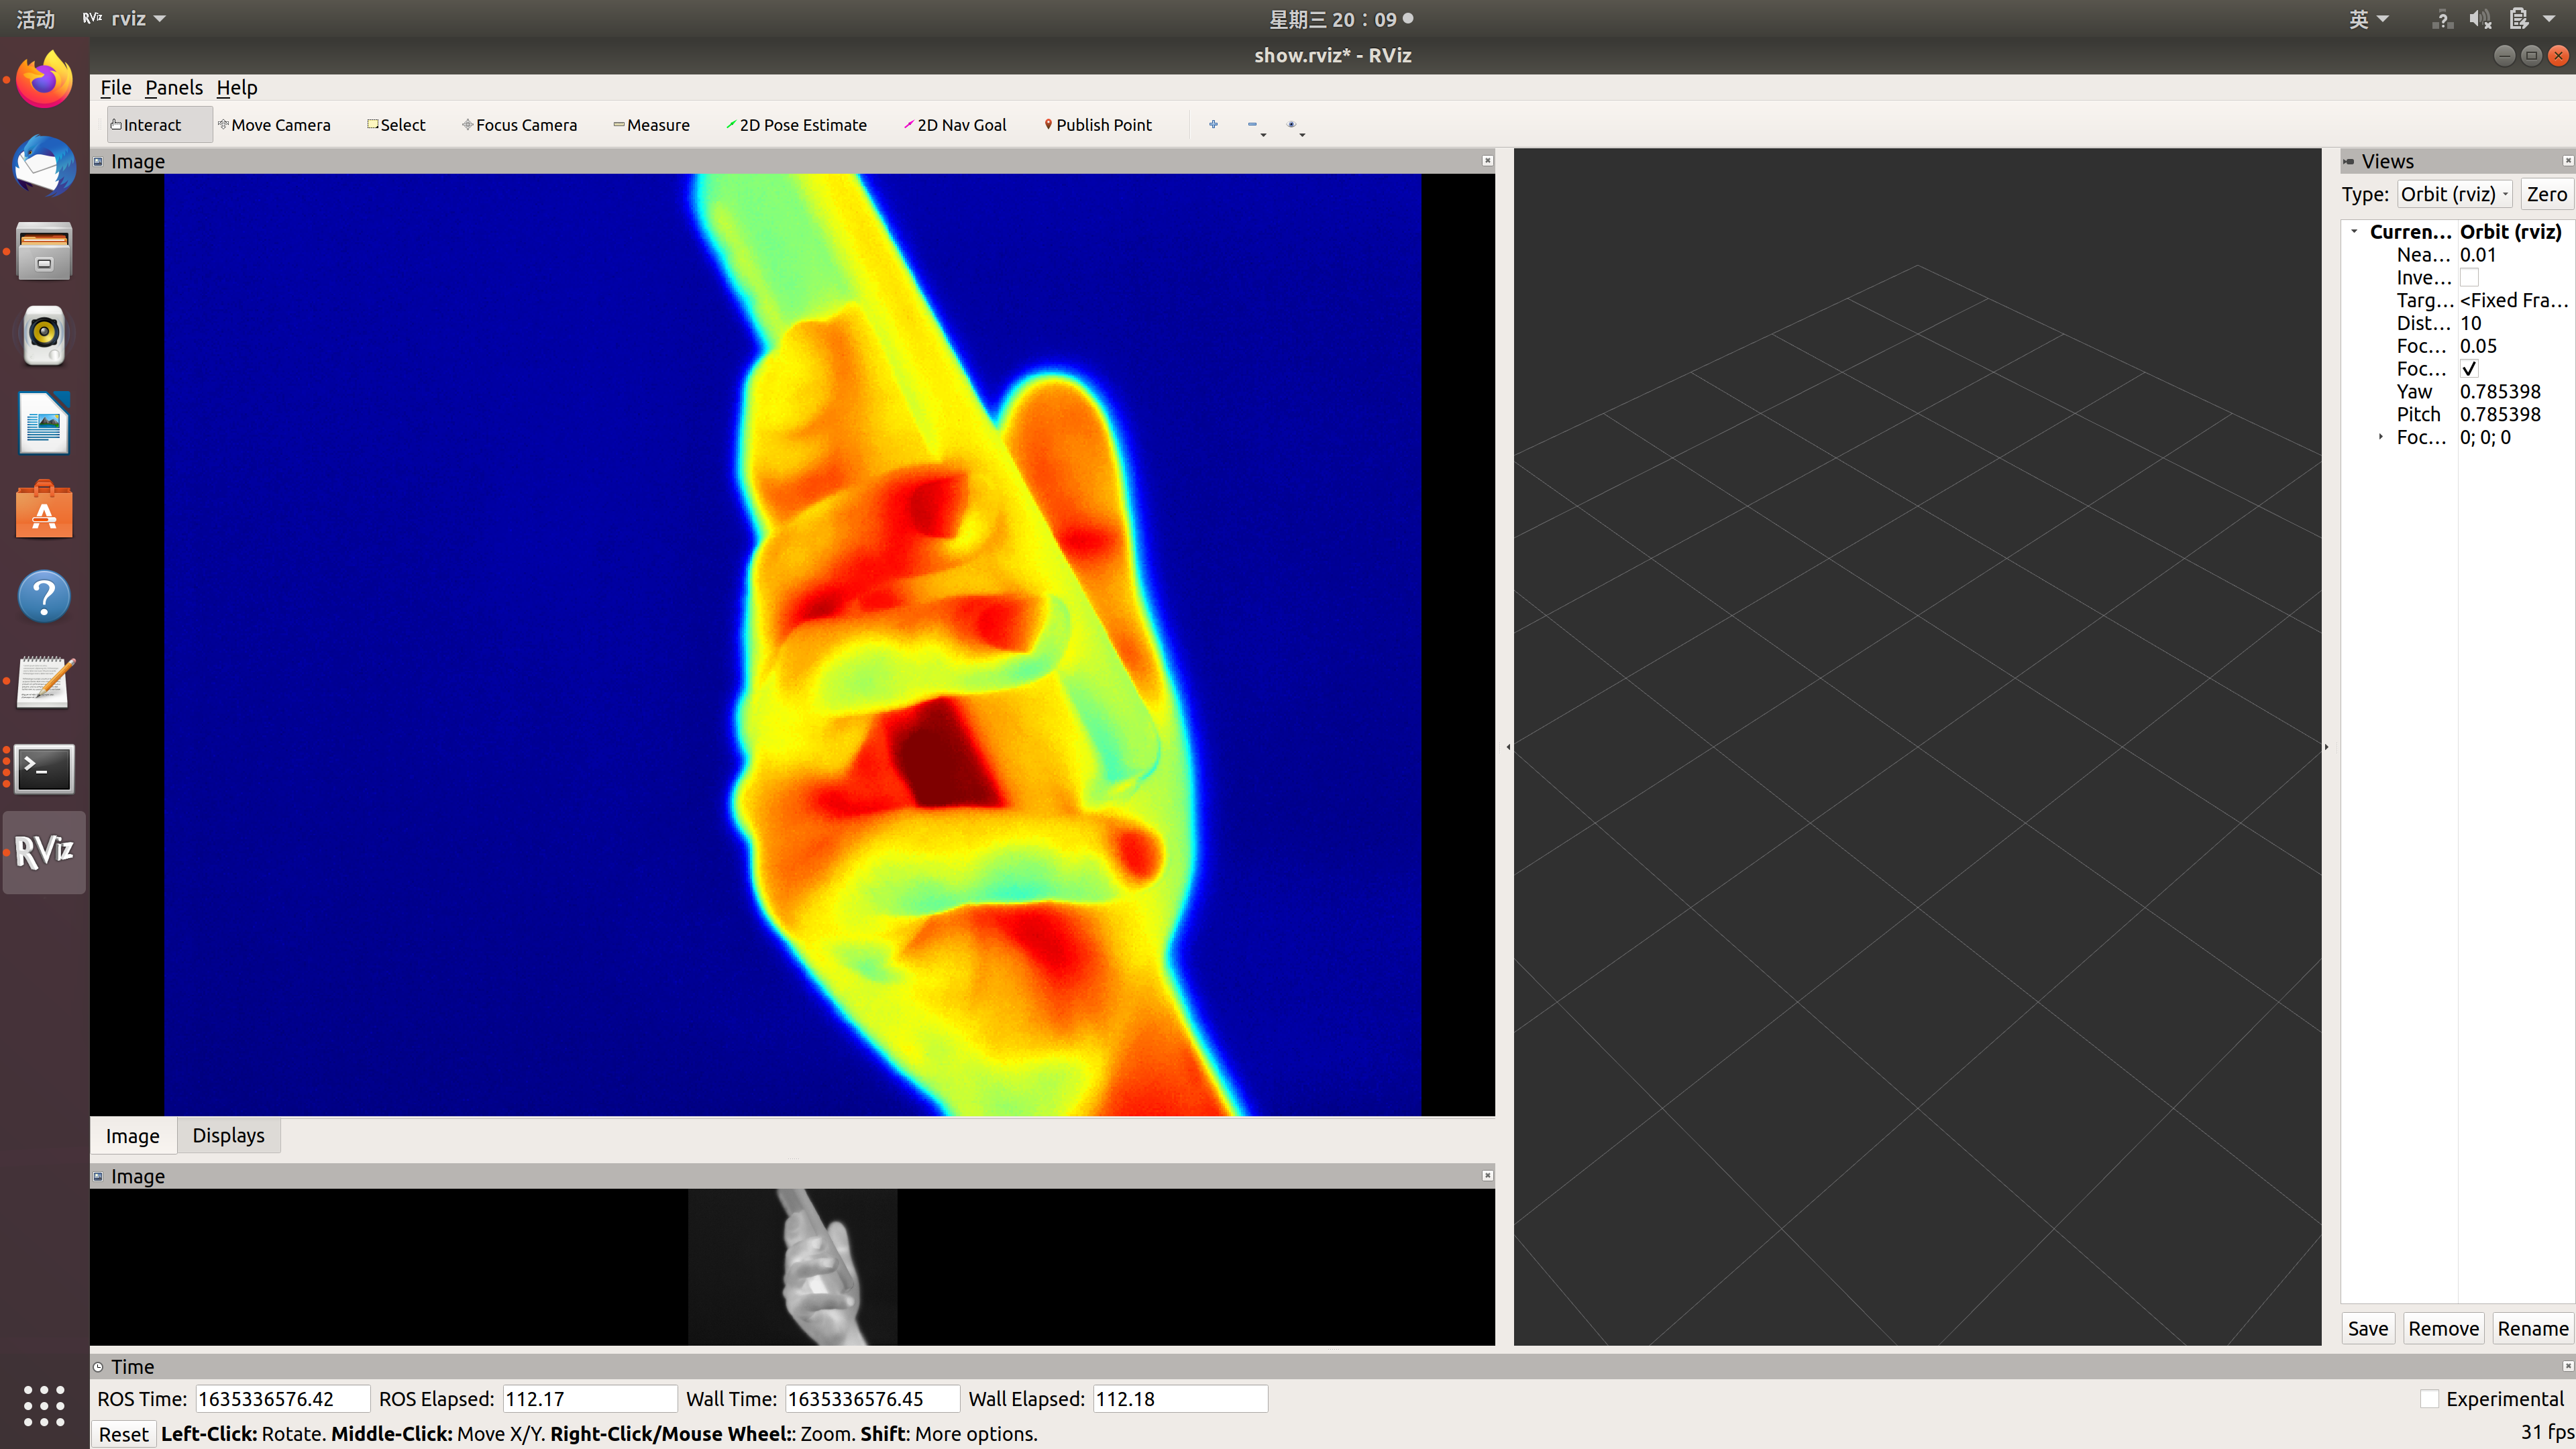
Task: Close the upper Image panel
Action: point(1487,161)
